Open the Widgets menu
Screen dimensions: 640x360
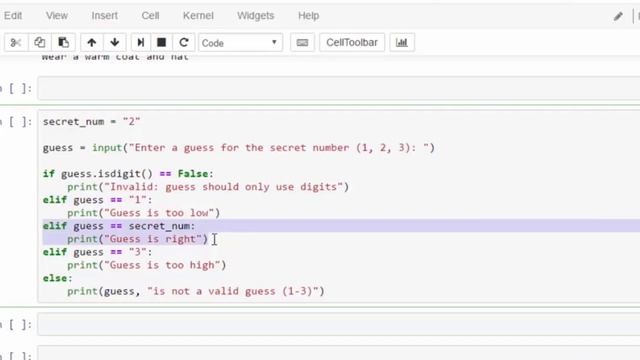pyautogui.click(x=256, y=16)
